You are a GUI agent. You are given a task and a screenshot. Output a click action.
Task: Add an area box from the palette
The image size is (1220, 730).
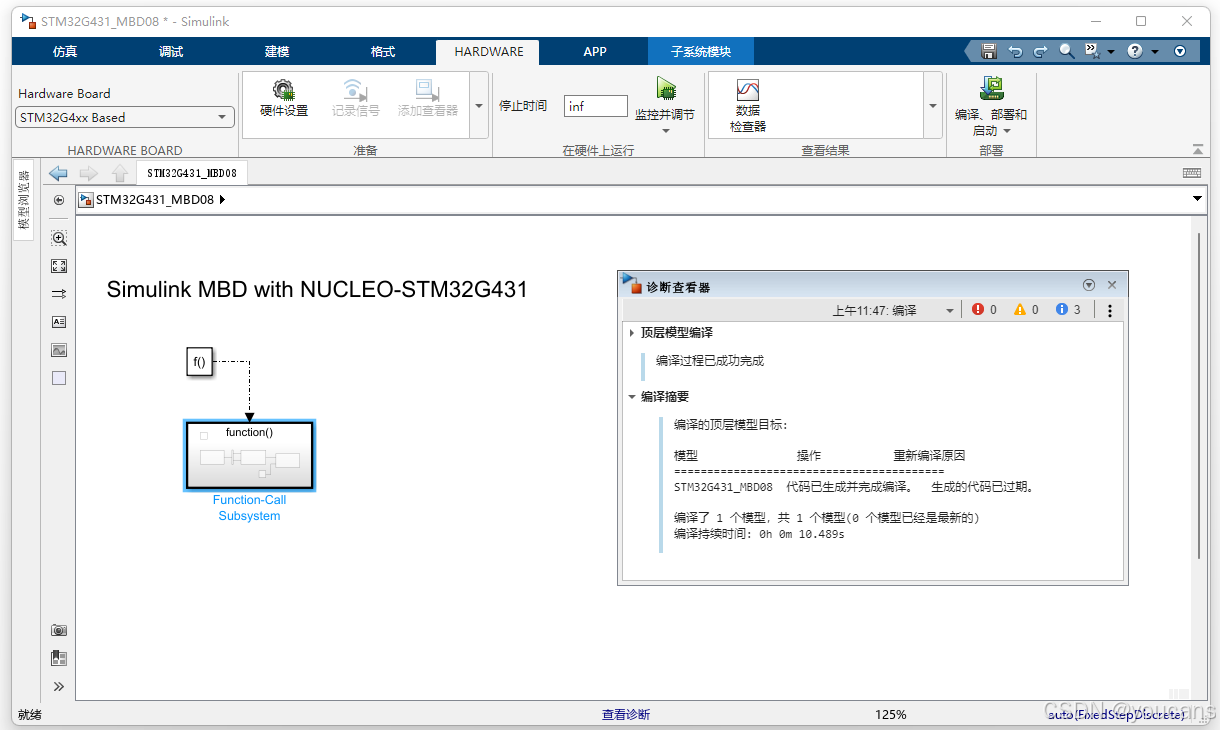pos(59,378)
